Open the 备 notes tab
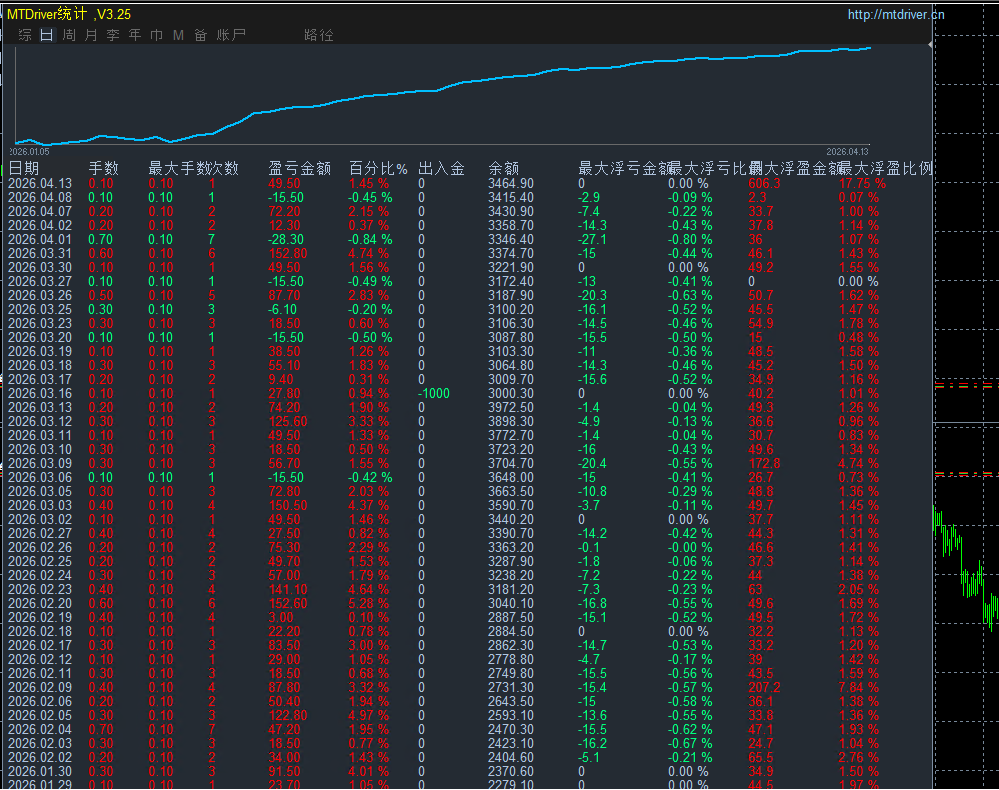The height and width of the screenshot is (790, 999). pyautogui.click(x=200, y=35)
